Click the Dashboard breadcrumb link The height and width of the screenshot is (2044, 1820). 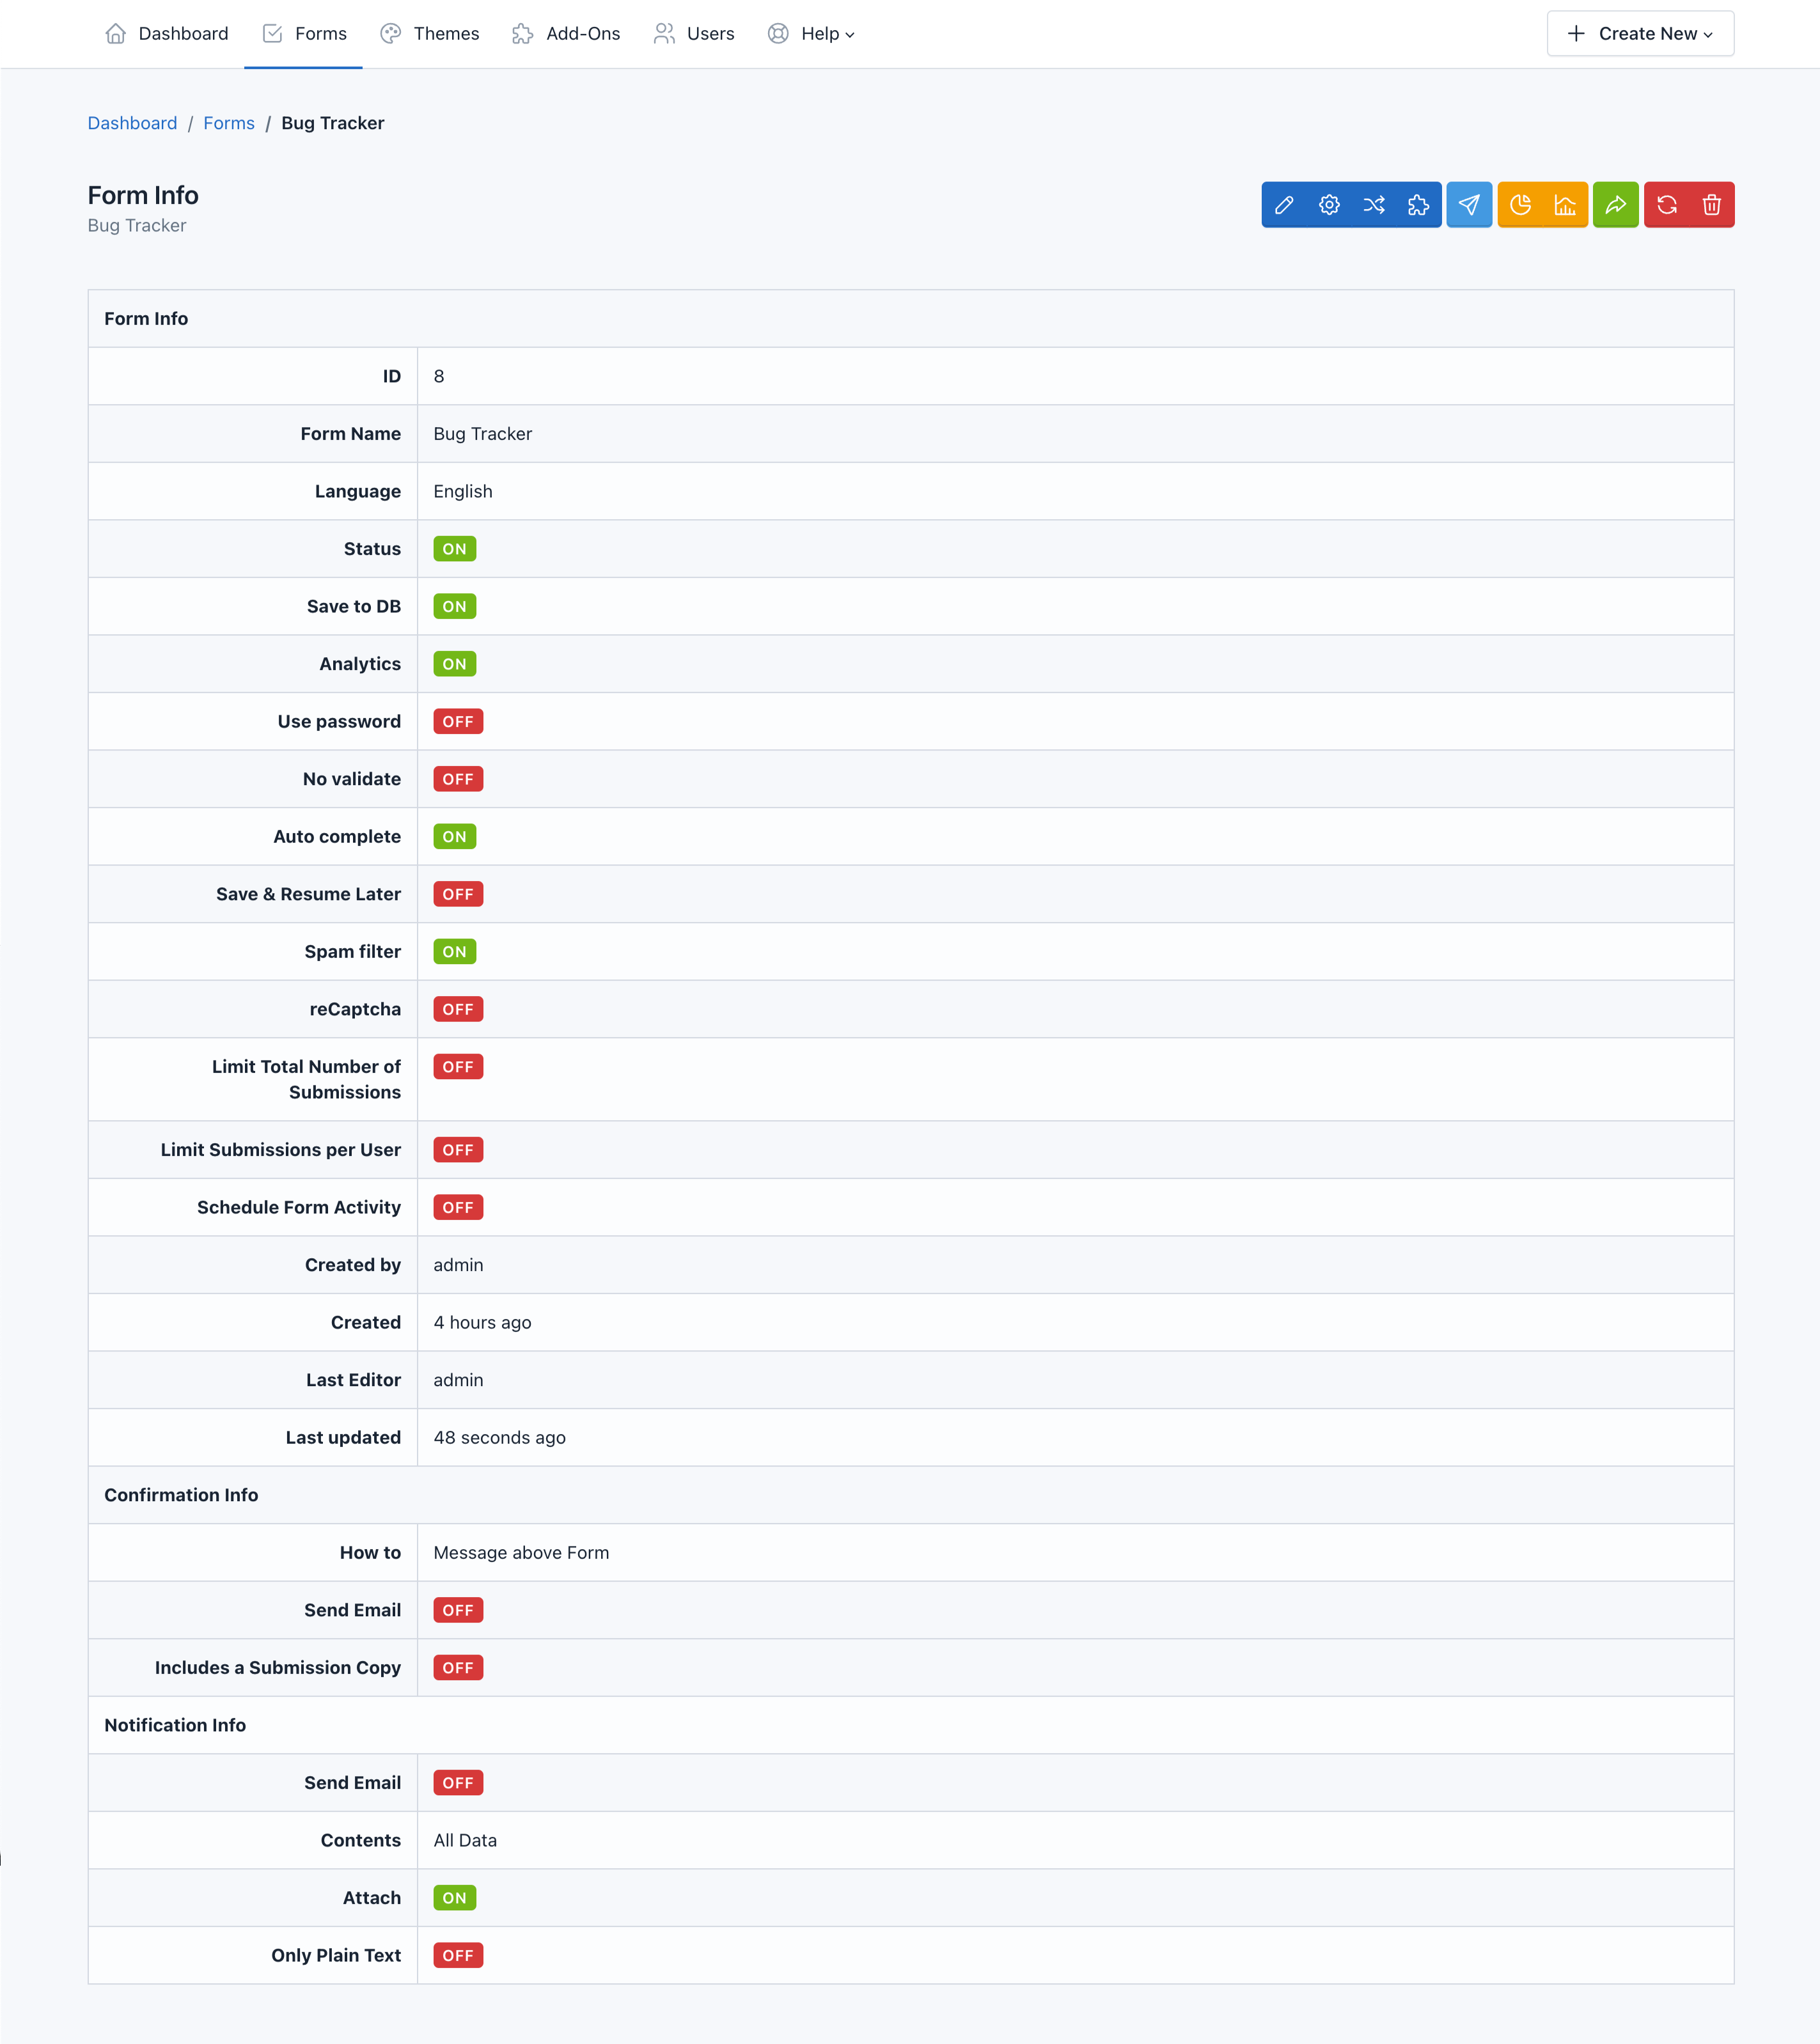pos(132,121)
